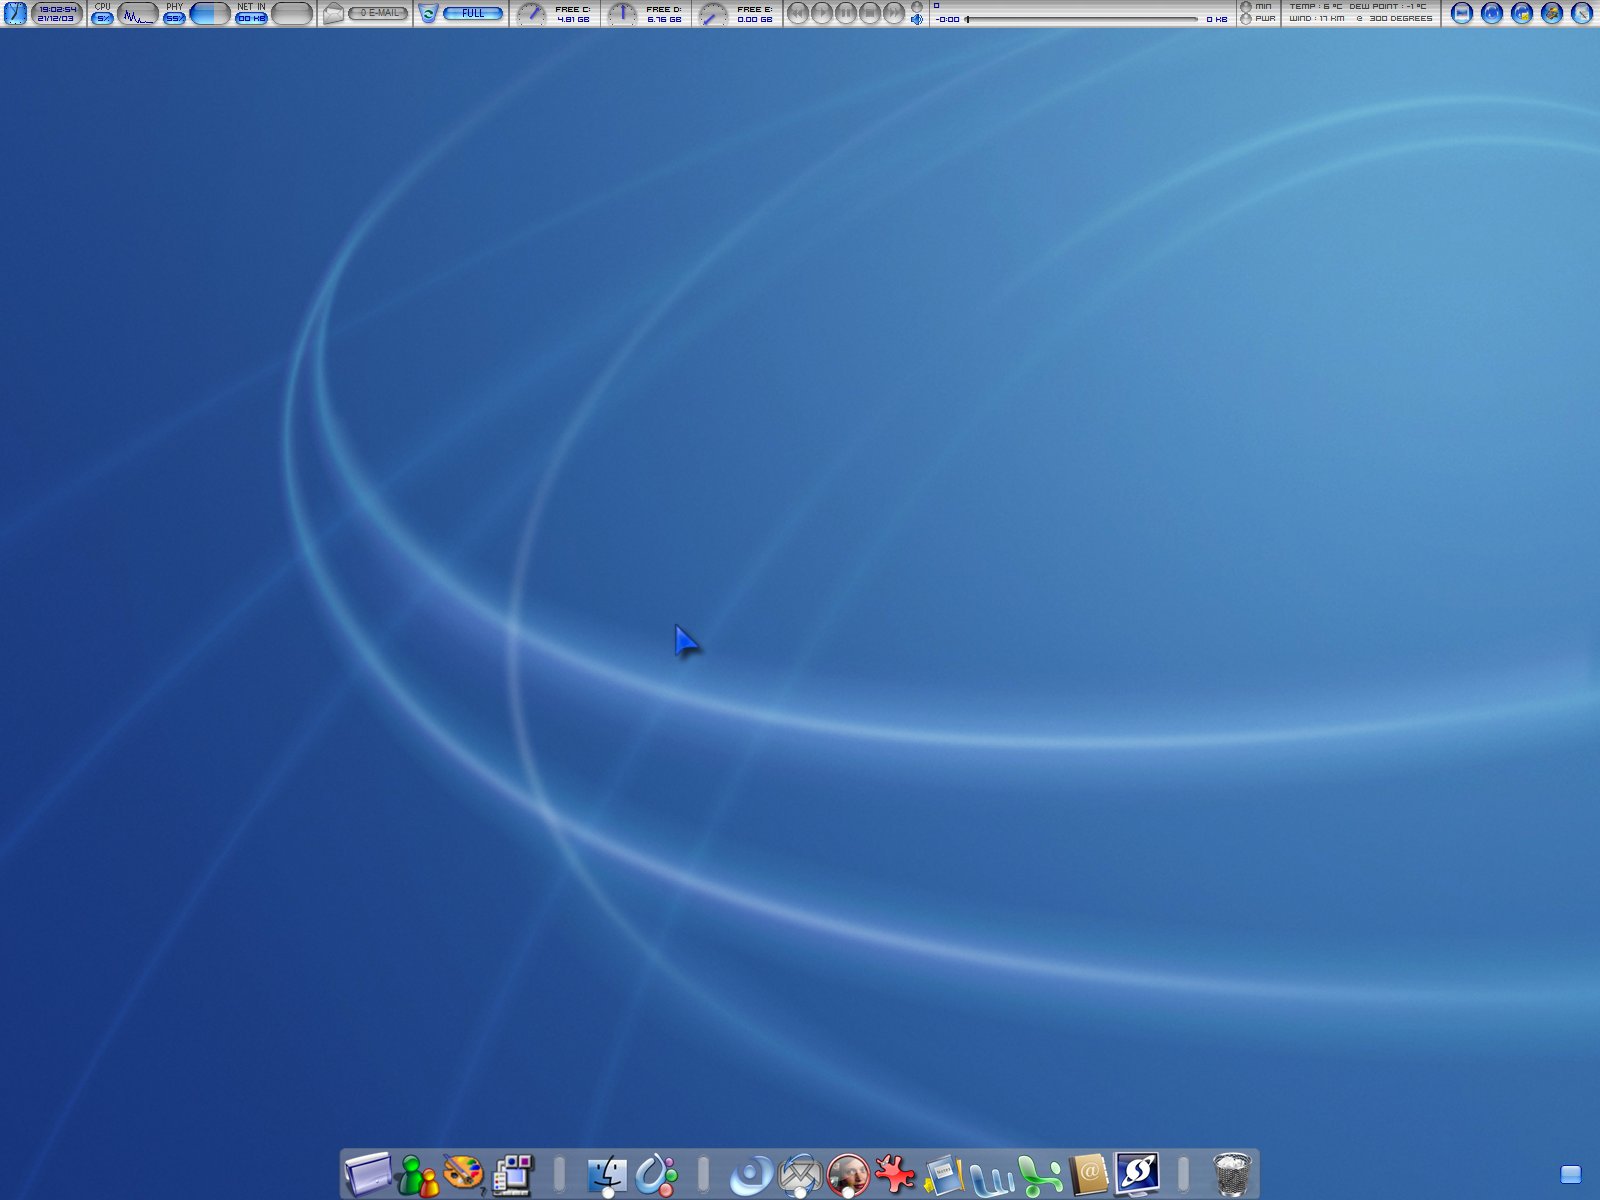1600x1200 pixels.
Task: Click the FREE C: disk gauge
Action: pos(531,13)
